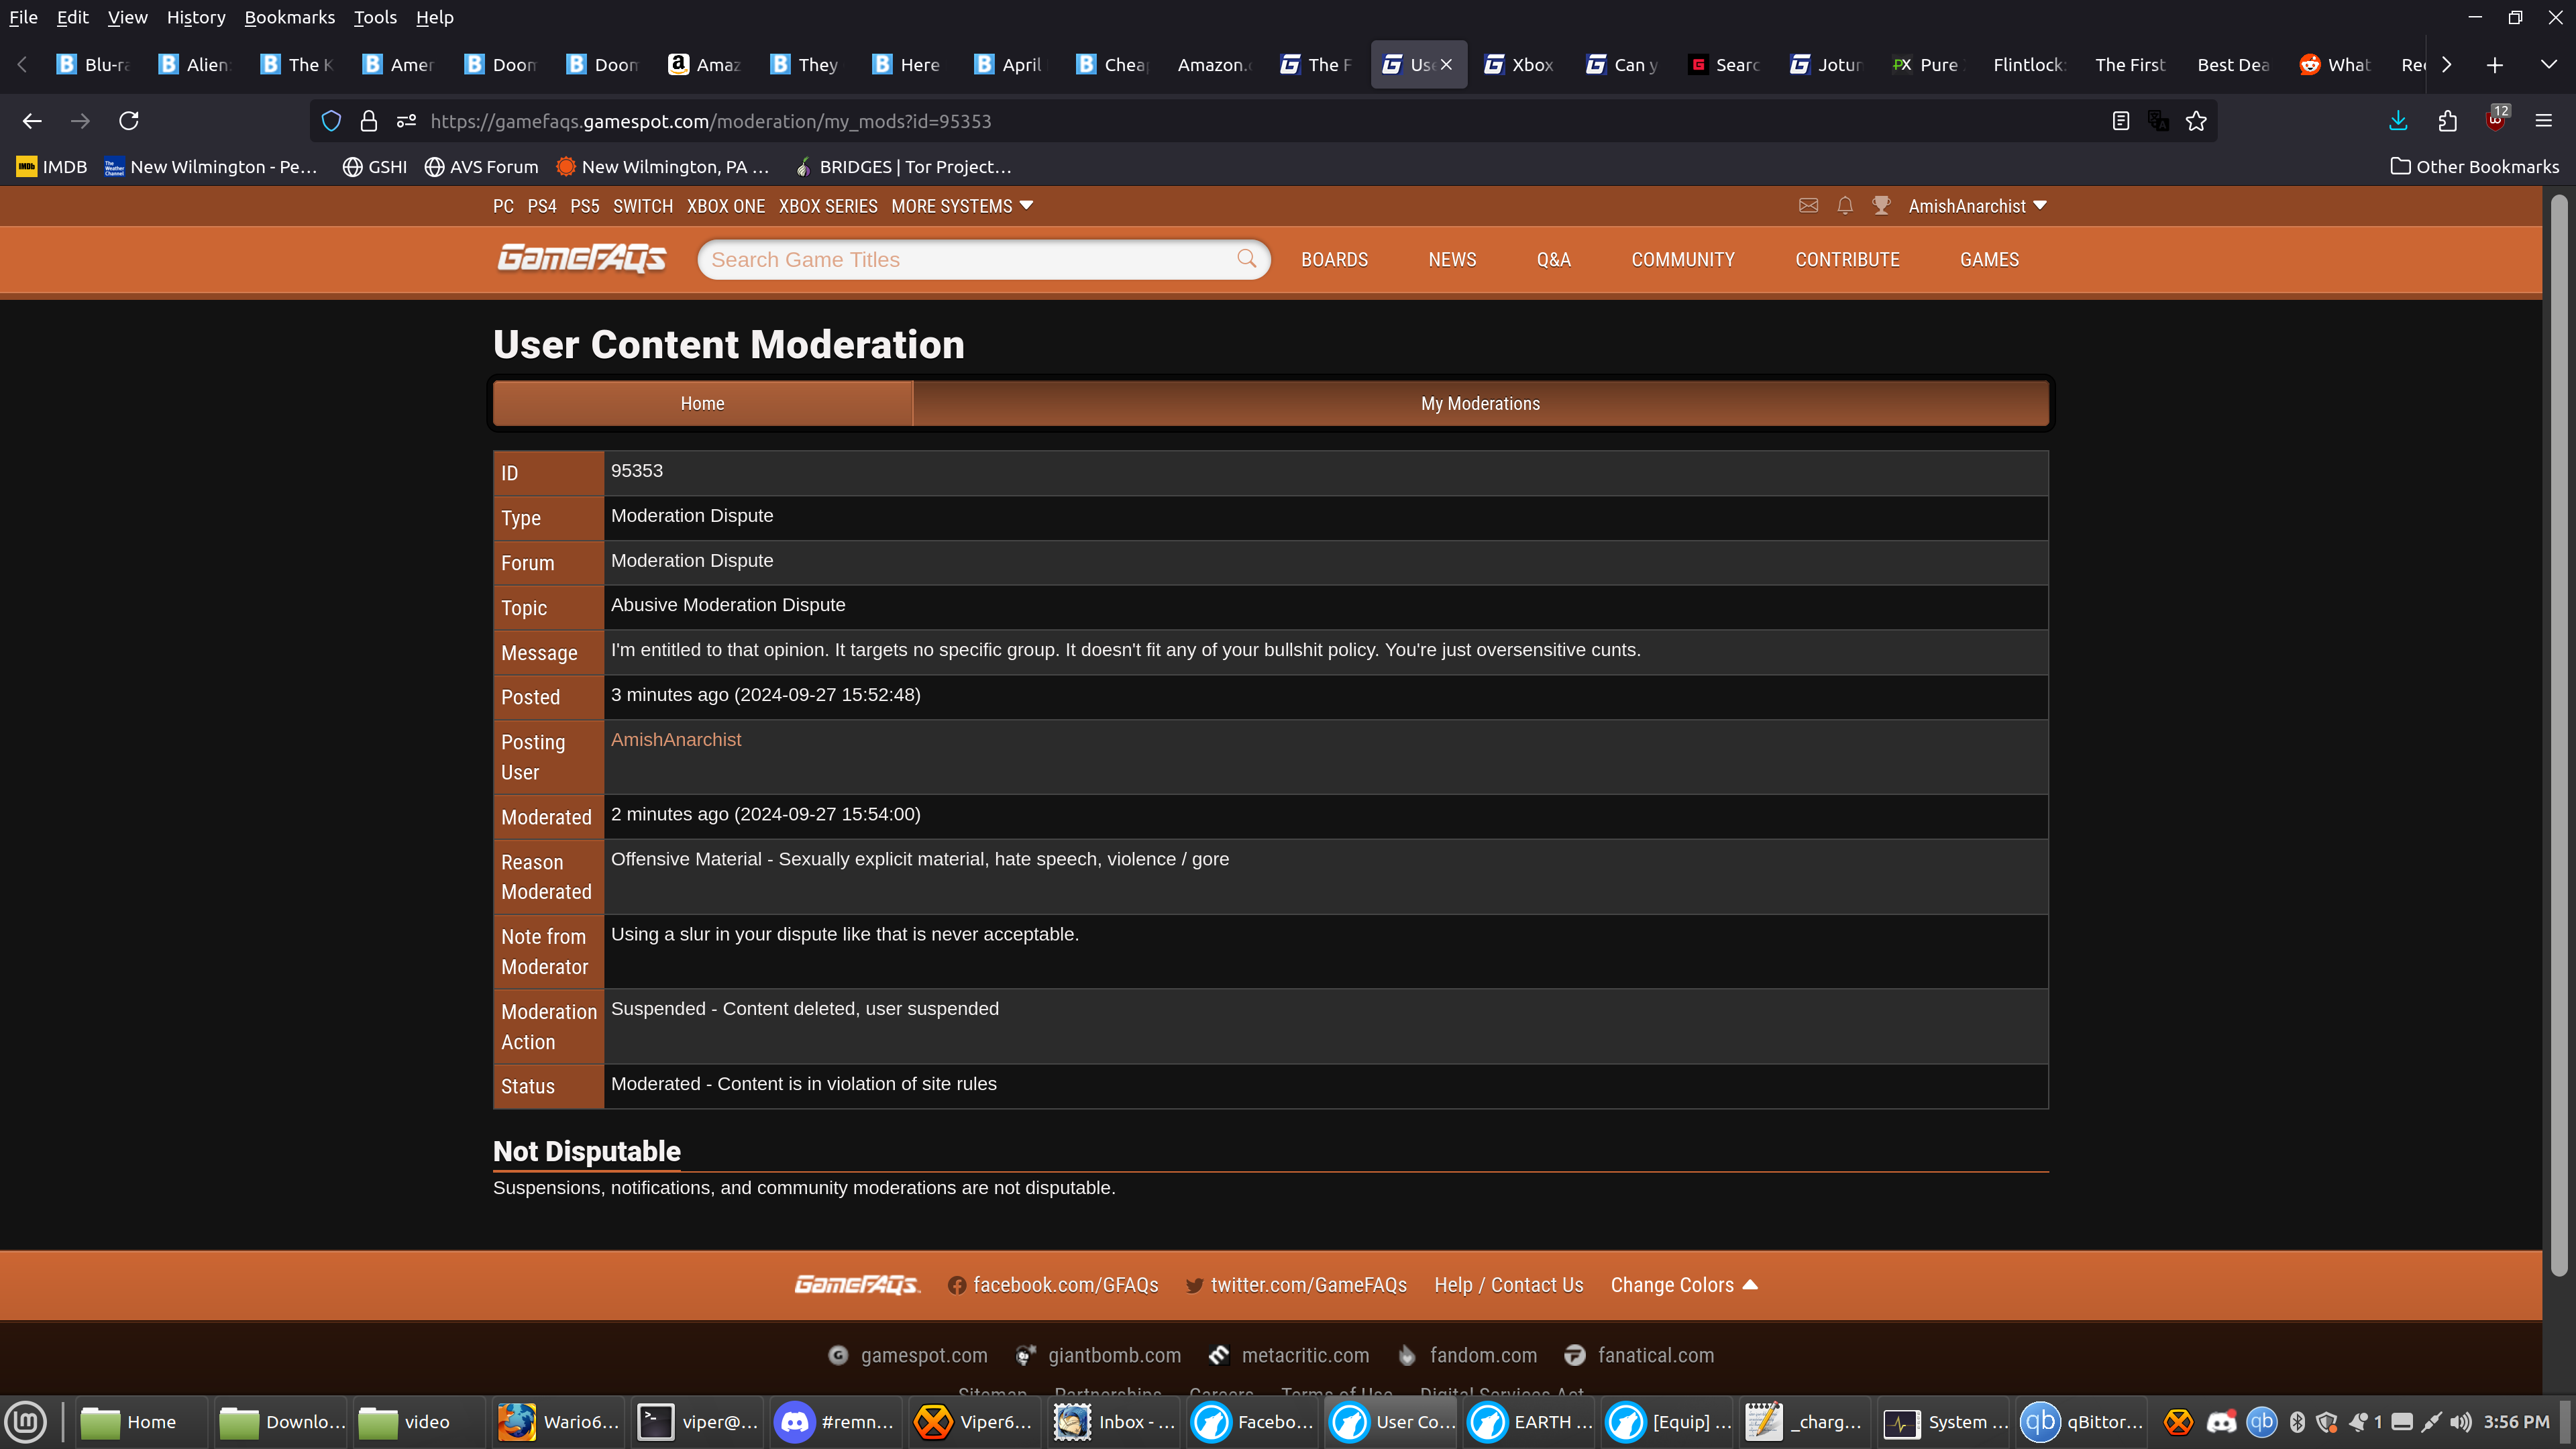This screenshot has width=2576, height=1449.
Task: Open the extensions puzzle icon
Action: pos(2447,121)
